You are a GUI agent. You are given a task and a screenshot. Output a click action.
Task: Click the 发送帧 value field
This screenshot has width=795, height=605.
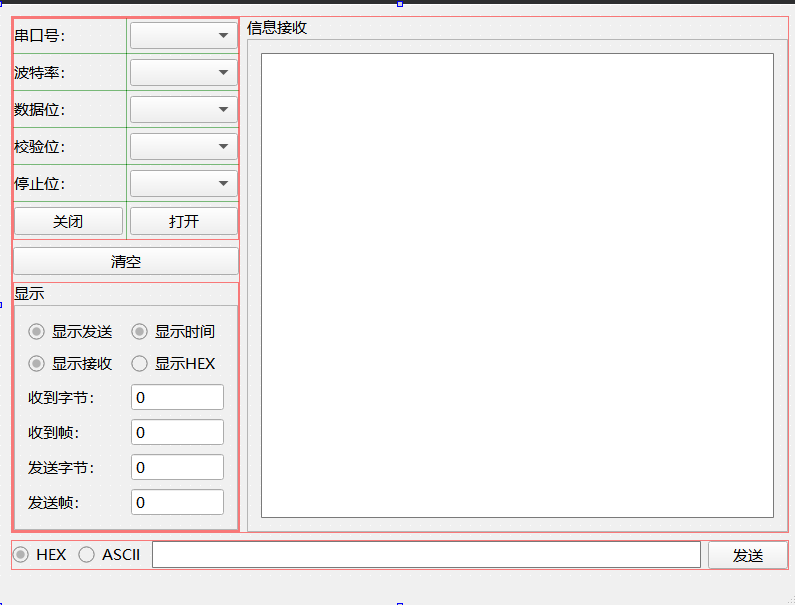click(177, 502)
